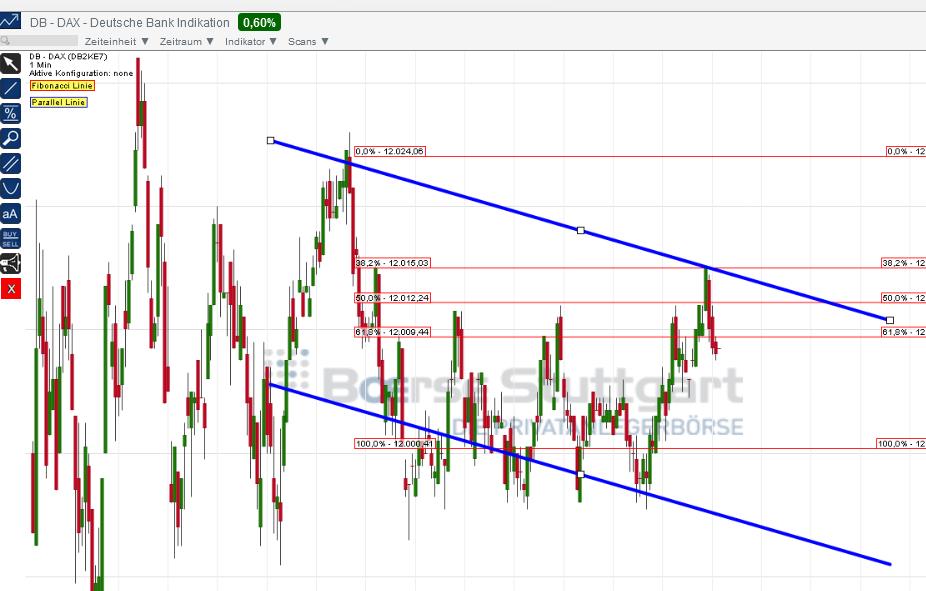Viewport: 926px width, 591px height.
Task: Activate the percentage measurement tool
Action: pos(12,113)
